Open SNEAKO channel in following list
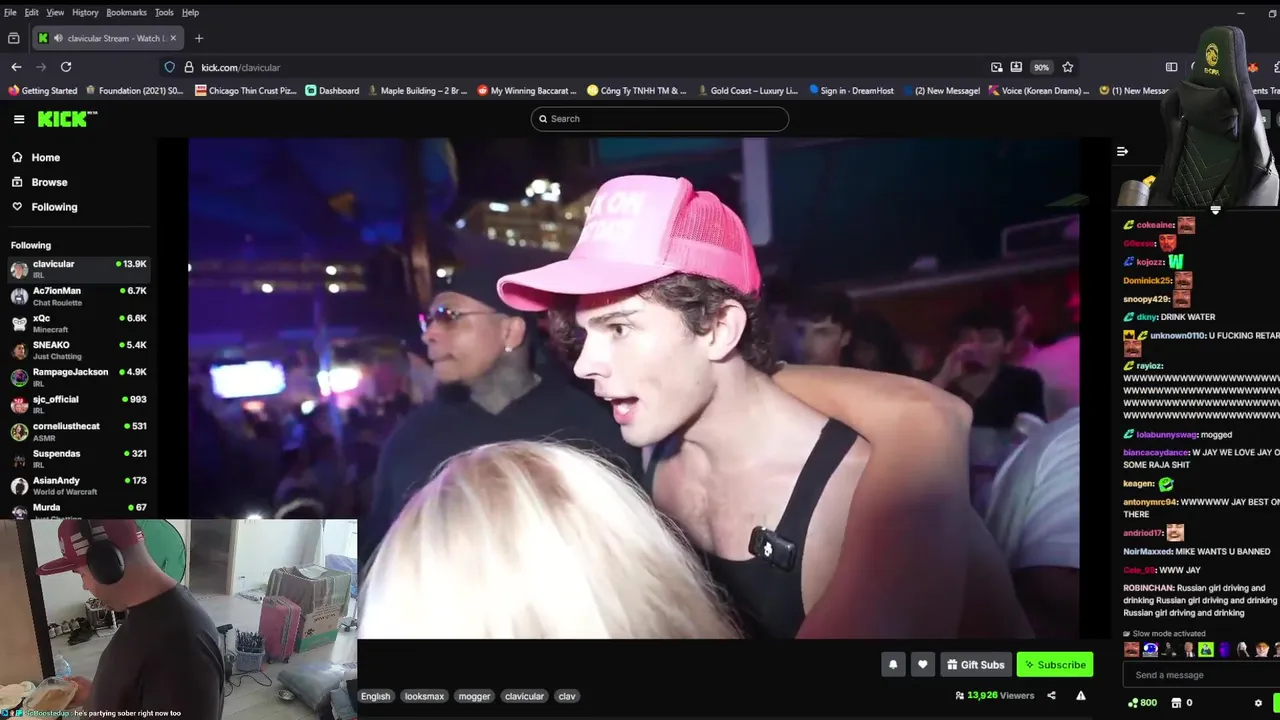The height and width of the screenshot is (720, 1280). click(78, 350)
